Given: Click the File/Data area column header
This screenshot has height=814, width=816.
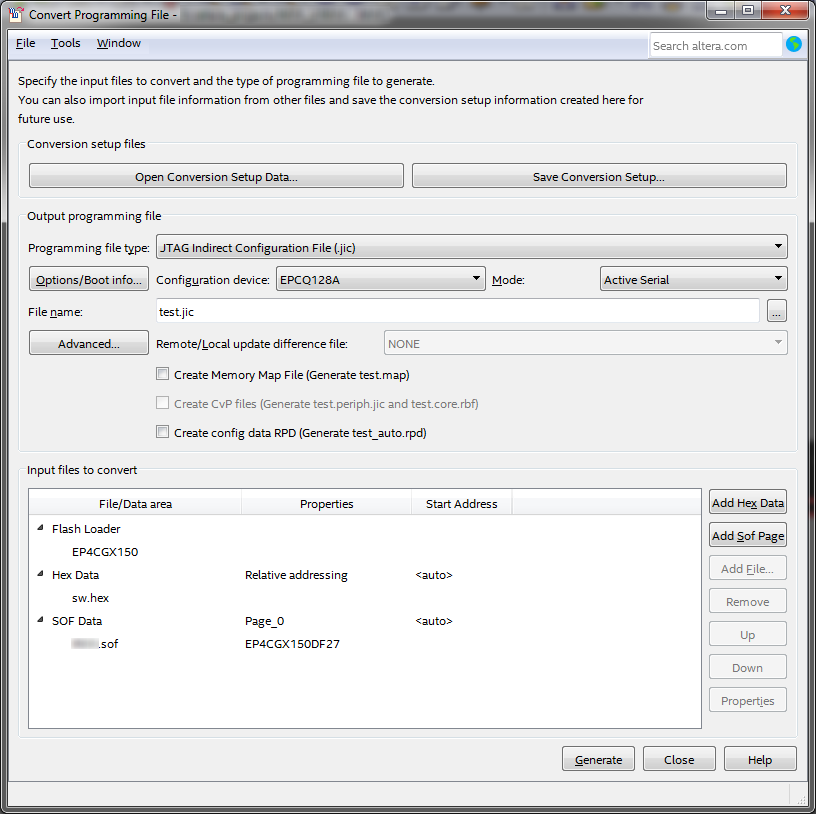Looking at the screenshot, I should [135, 503].
